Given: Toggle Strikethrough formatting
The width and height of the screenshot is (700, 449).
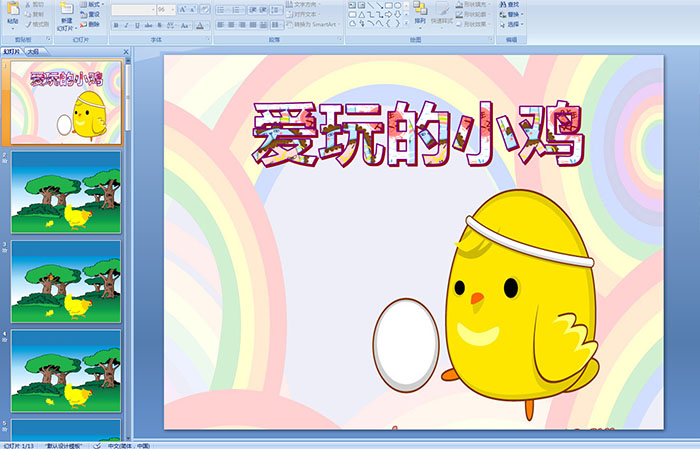Looking at the screenshot, I should coord(148,25).
